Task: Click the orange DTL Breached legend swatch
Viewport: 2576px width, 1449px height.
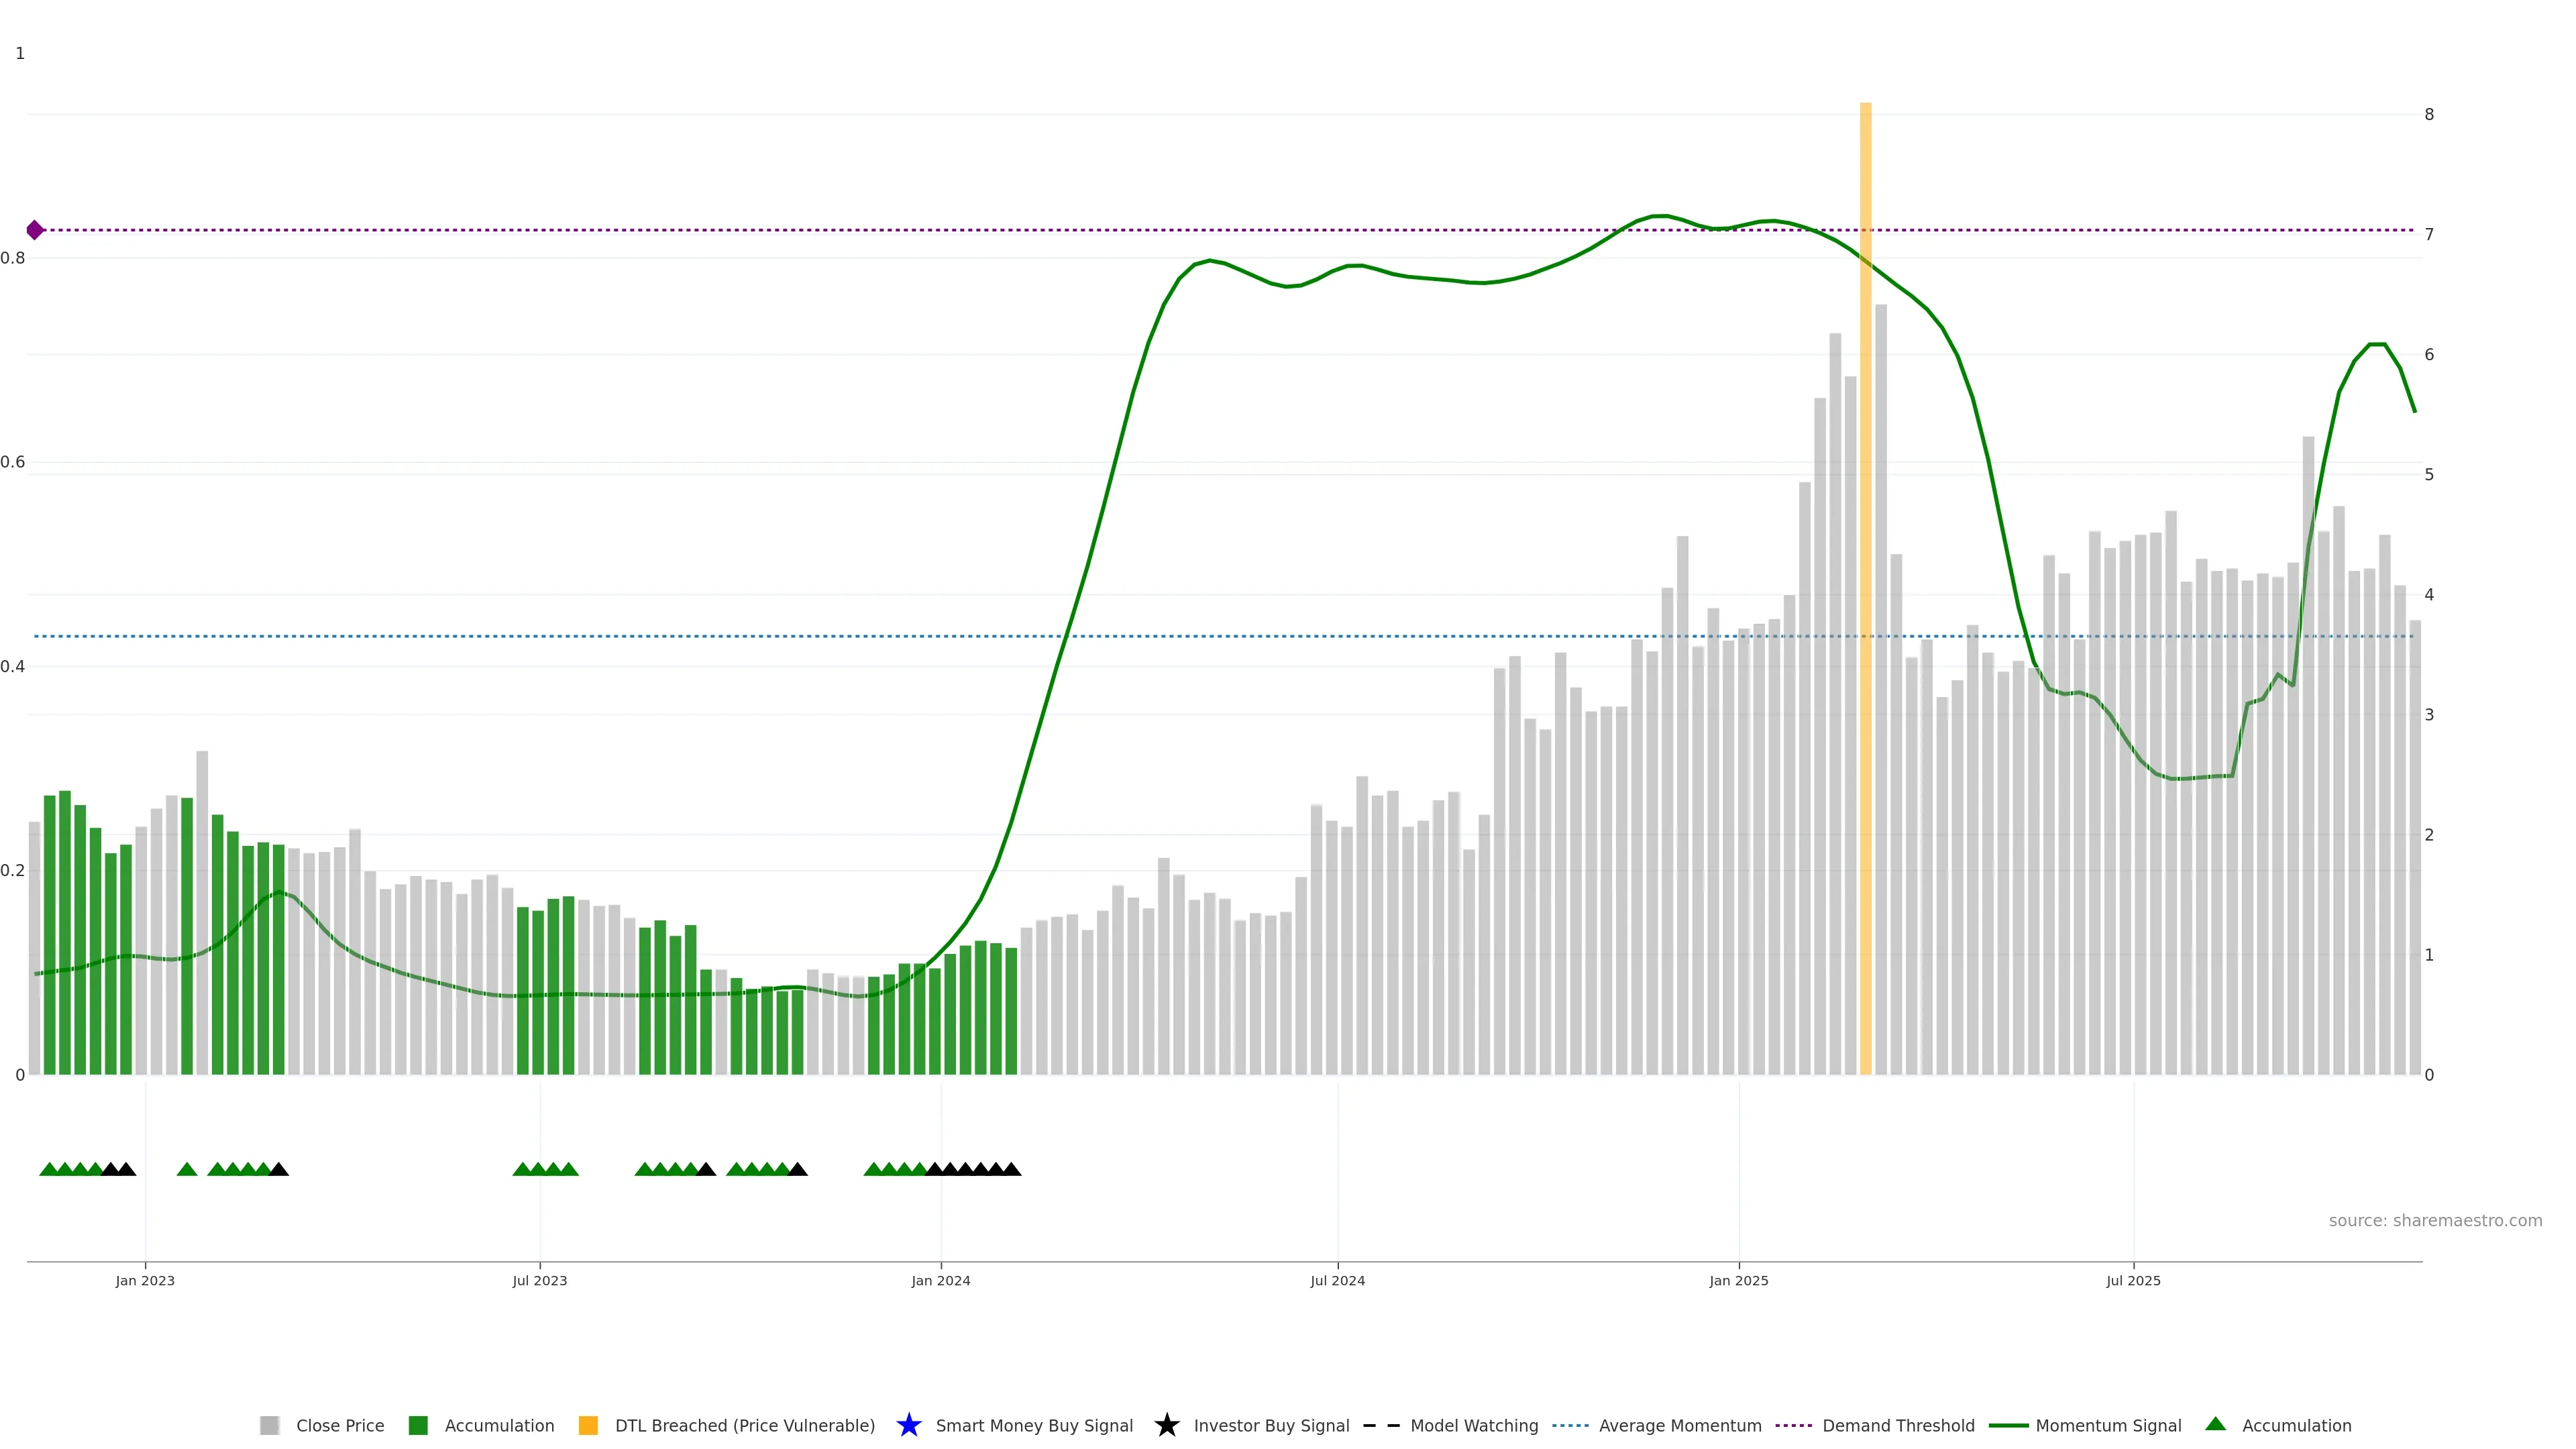Action: (588, 1425)
